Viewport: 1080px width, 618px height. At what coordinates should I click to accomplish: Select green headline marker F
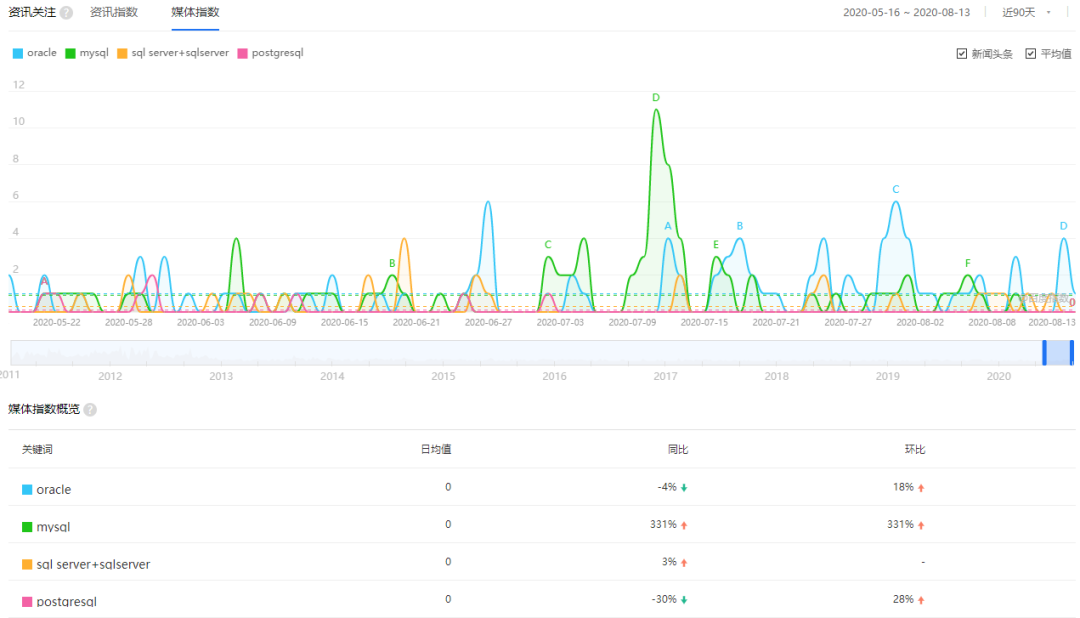coord(968,264)
